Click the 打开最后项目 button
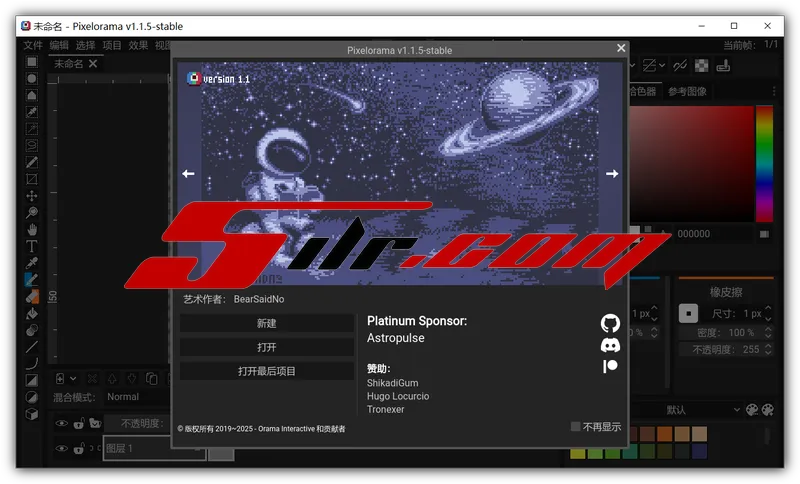The image size is (800, 484). 267,371
